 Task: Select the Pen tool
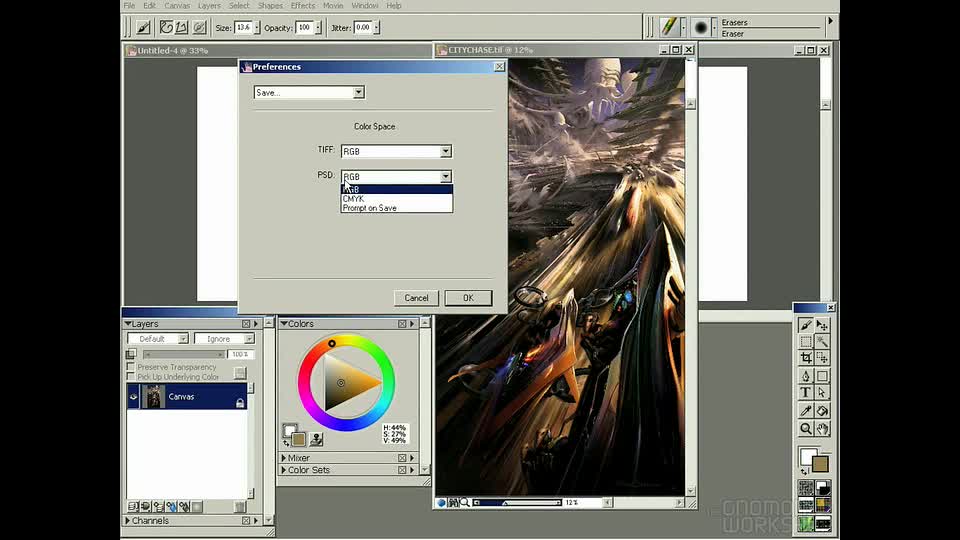(x=806, y=376)
